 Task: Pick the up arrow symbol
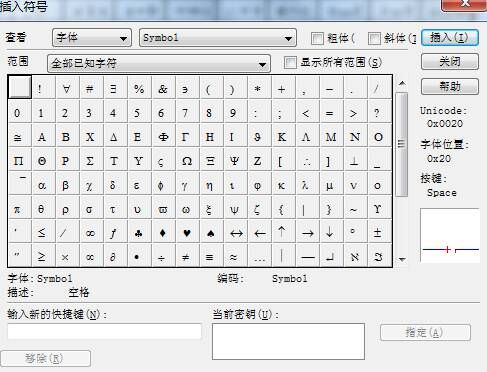tap(282, 233)
